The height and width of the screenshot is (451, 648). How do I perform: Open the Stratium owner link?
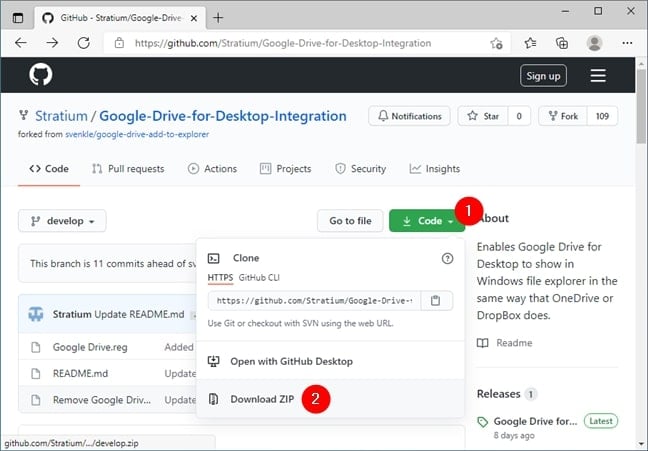click(x=61, y=116)
